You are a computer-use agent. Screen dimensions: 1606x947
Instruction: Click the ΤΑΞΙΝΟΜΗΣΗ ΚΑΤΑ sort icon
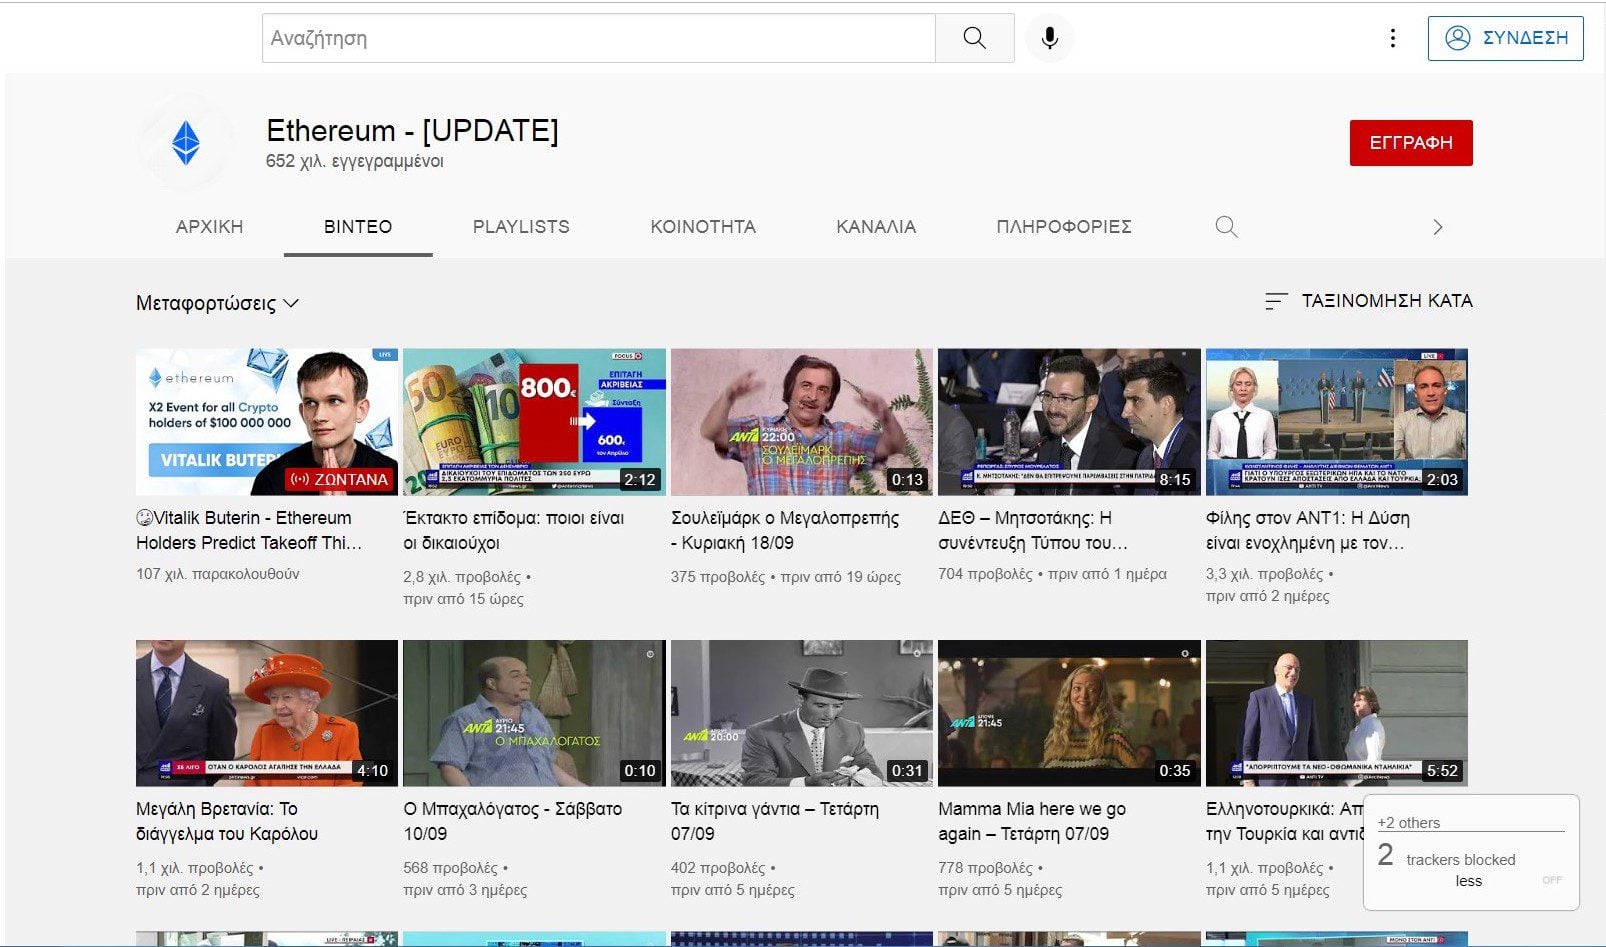1275,301
